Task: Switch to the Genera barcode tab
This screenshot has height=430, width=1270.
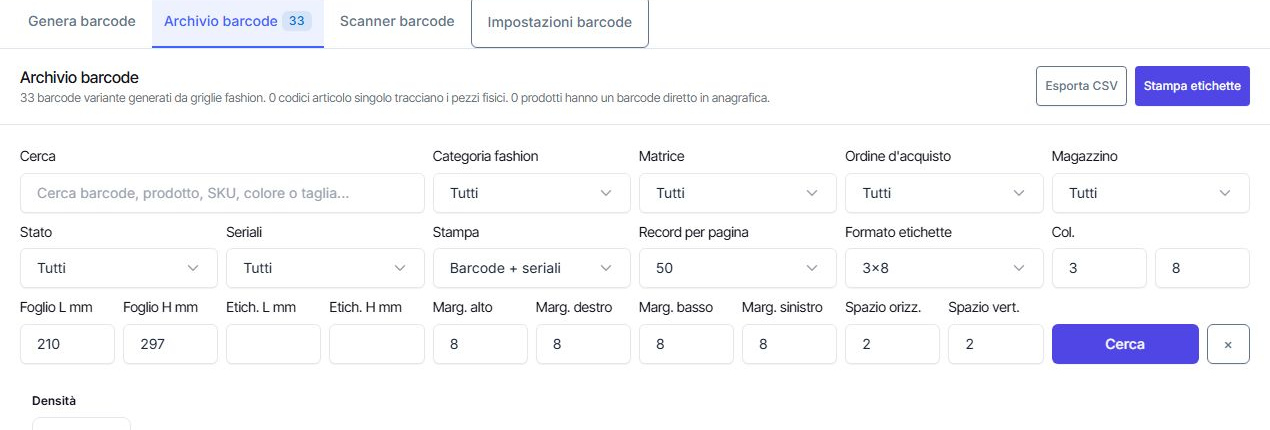Action: [x=81, y=21]
